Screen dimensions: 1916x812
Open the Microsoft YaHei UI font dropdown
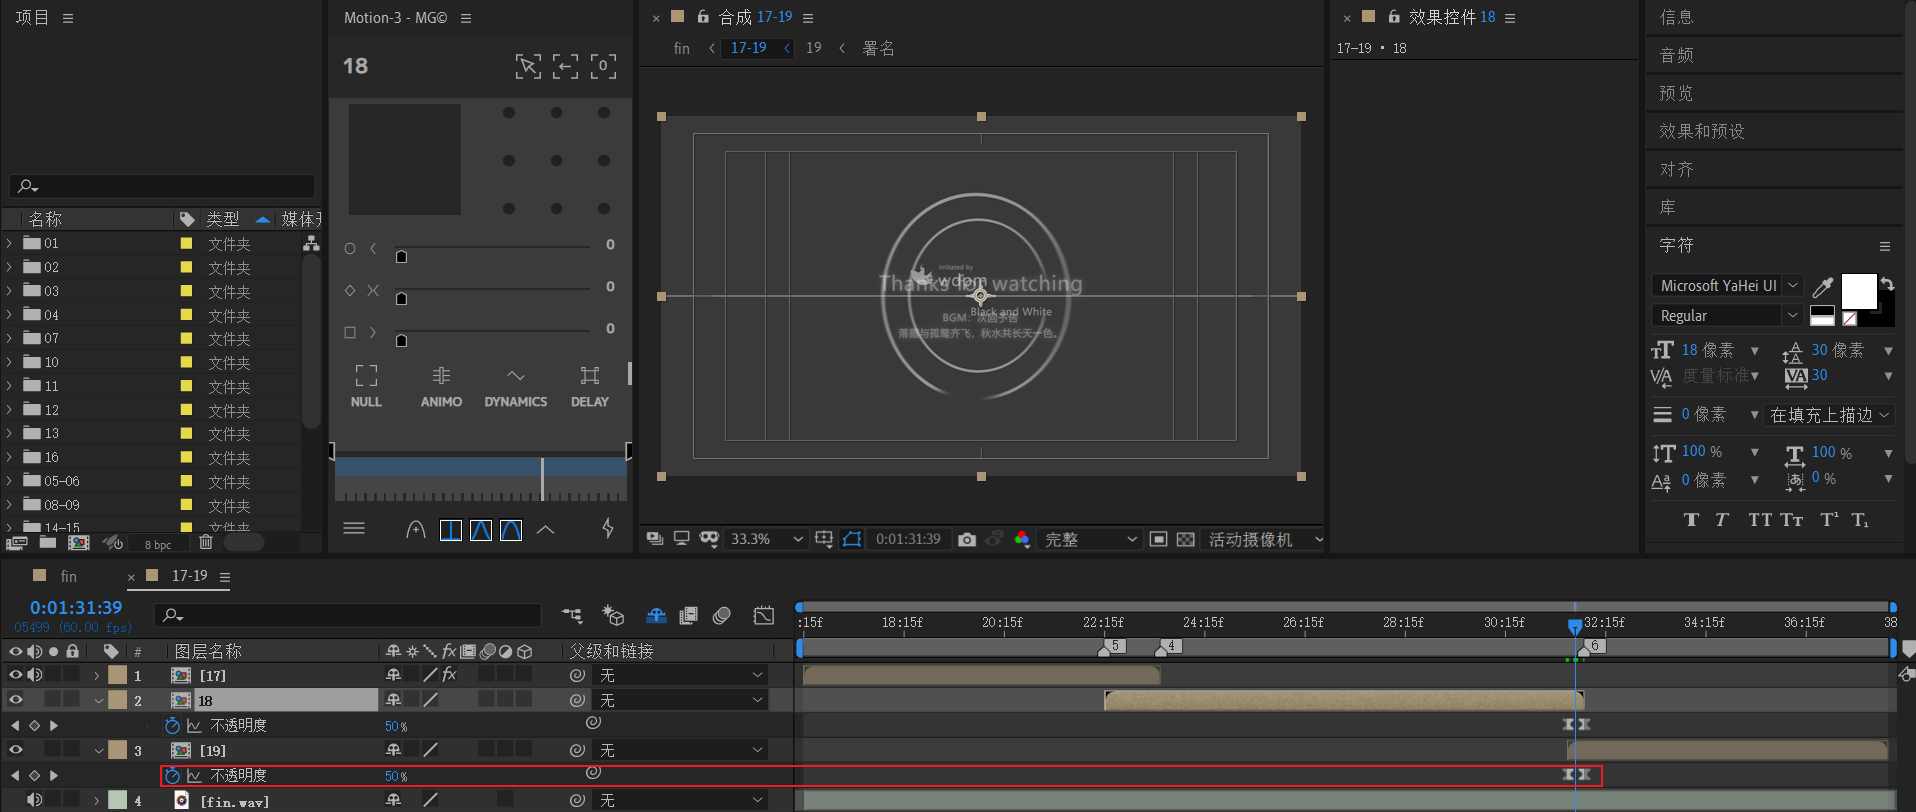point(1726,286)
